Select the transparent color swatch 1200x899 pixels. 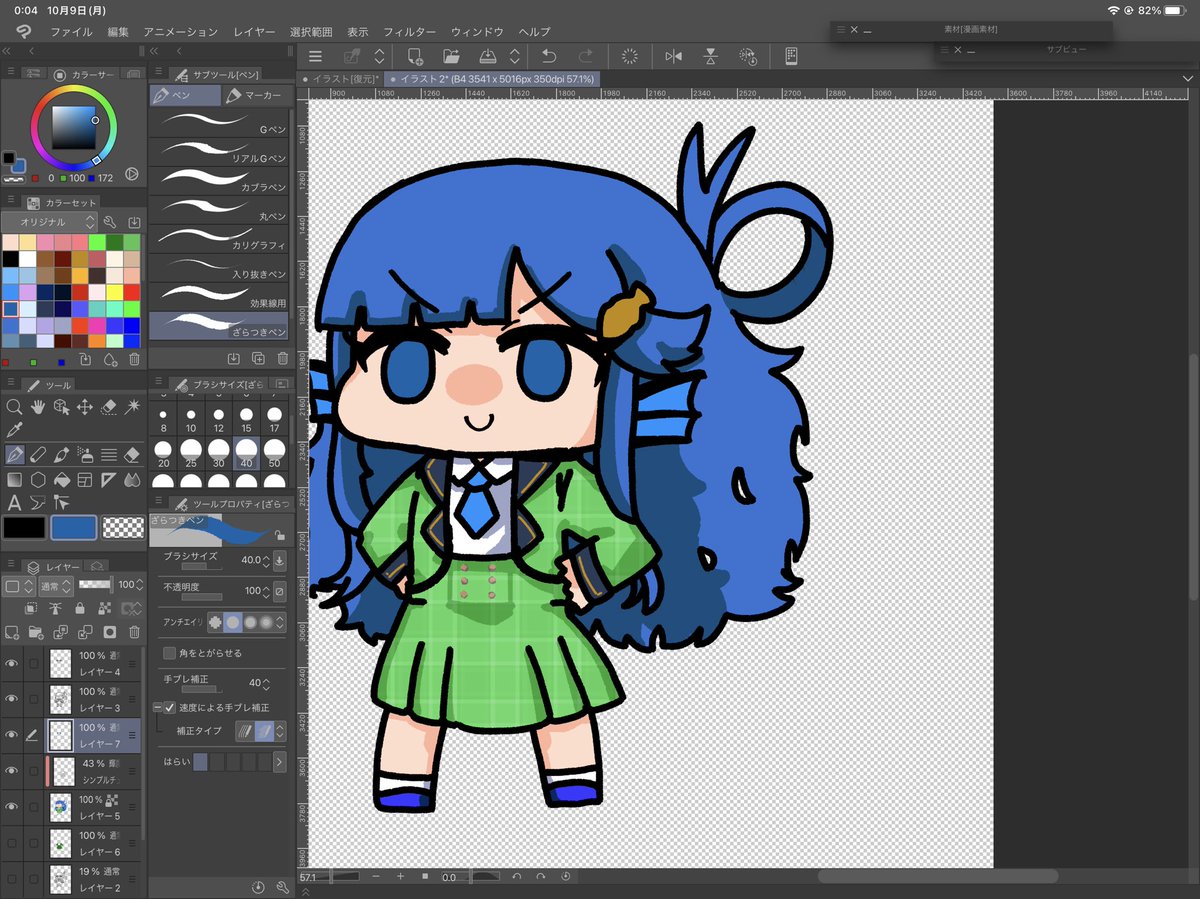[x=123, y=528]
